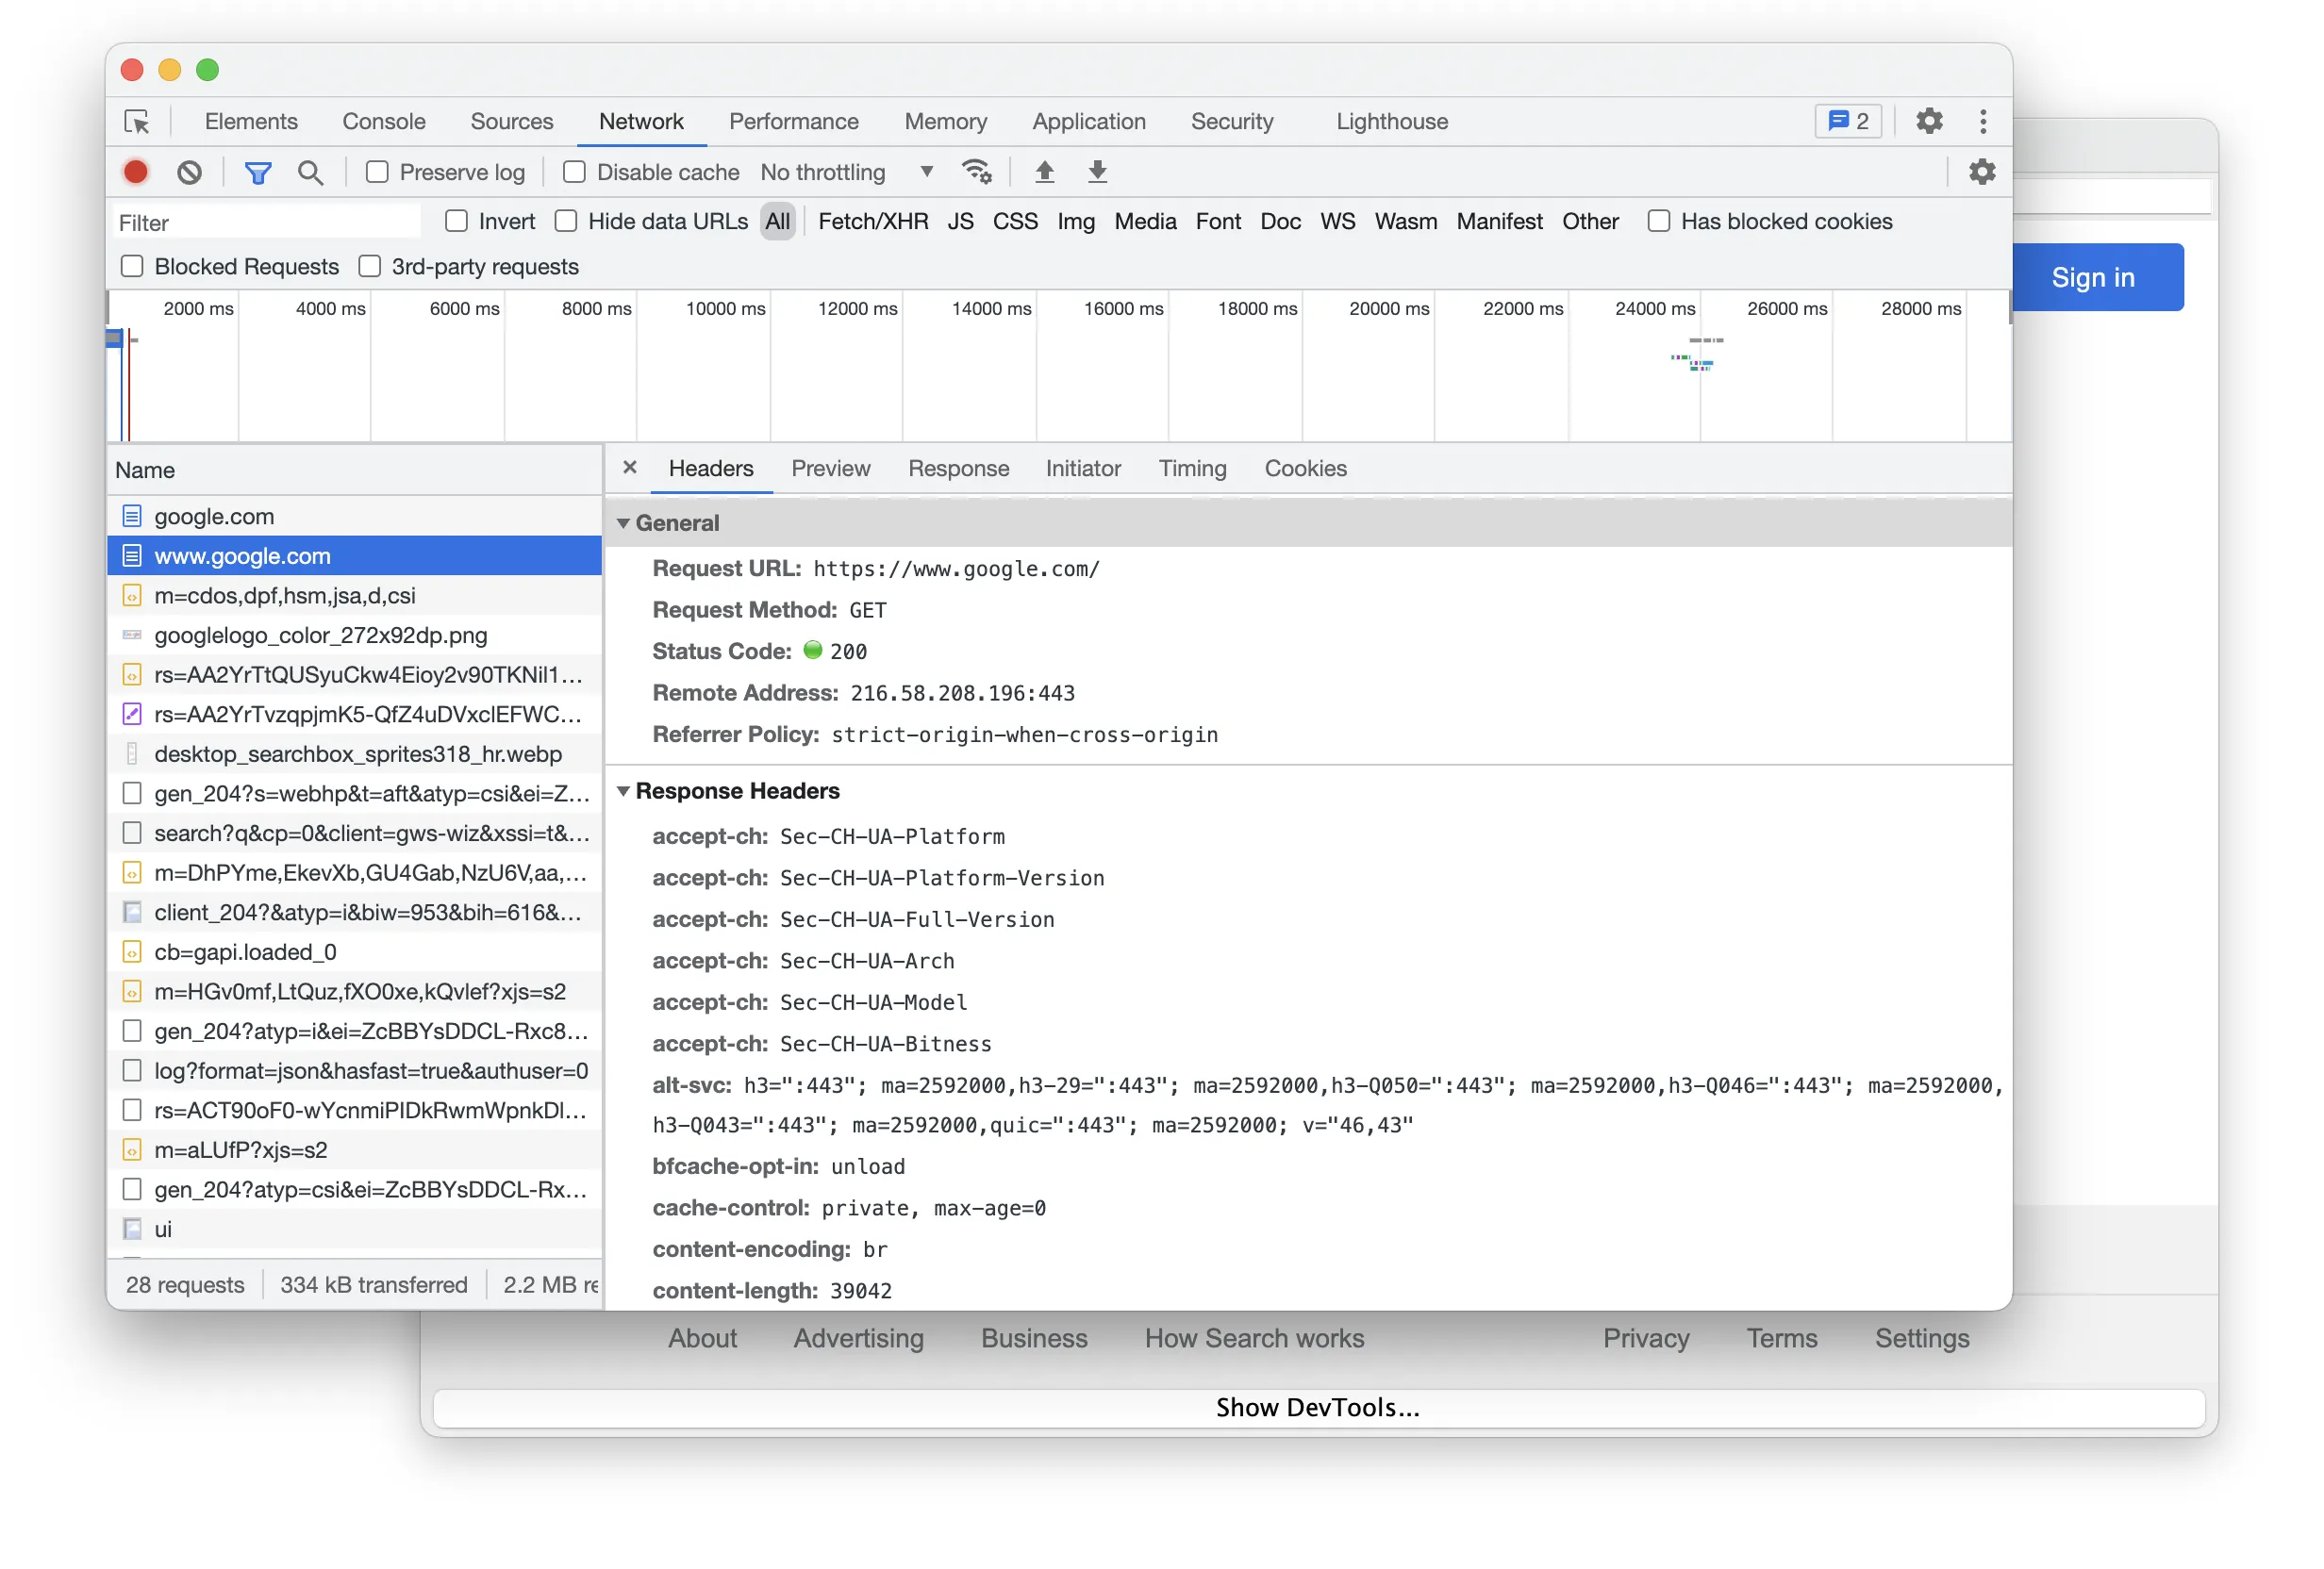Open the 2 issues message badge
Viewport: 2324px width, 1569px height.
(x=1847, y=121)
